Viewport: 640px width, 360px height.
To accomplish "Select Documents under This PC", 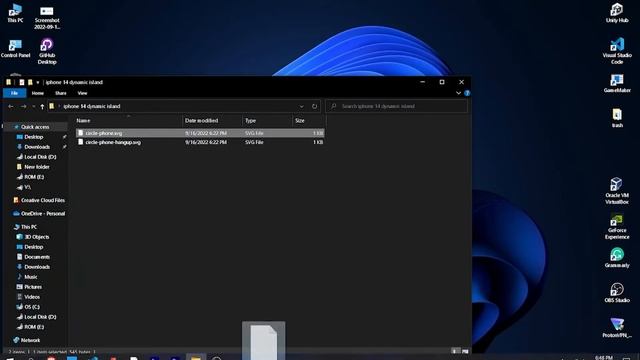I will point(37,257).
